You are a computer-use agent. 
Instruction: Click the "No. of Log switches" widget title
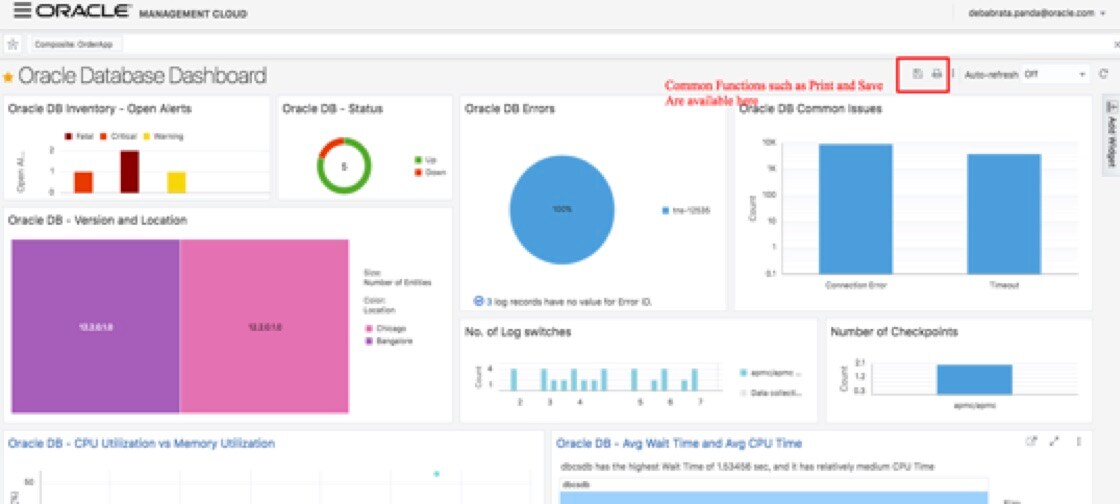tap(517, 332)
